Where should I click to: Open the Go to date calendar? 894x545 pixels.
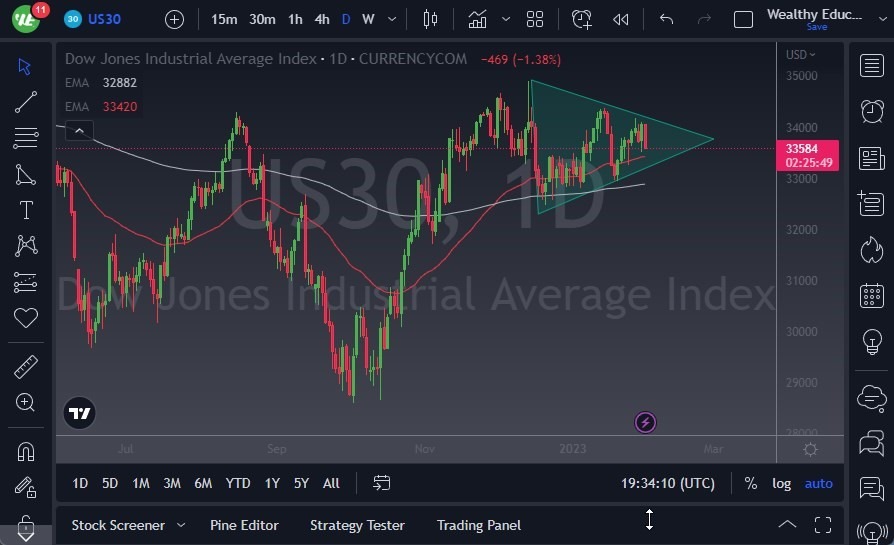381,483
